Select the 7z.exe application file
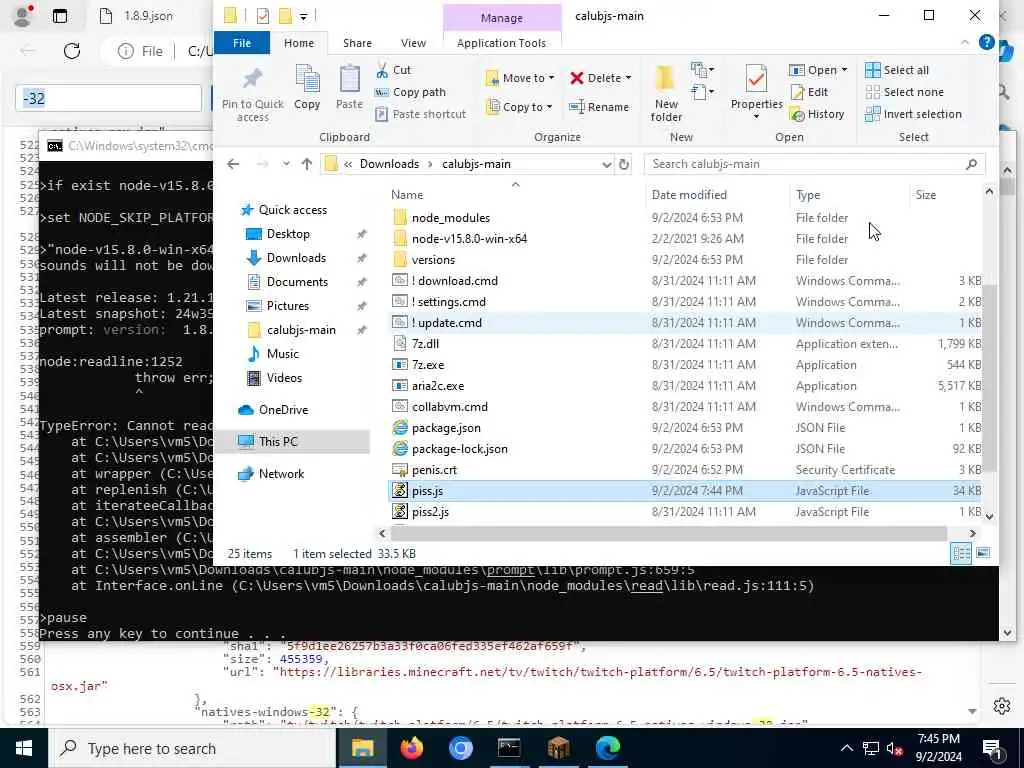This screenshot has width=1024, height=768. coord(428,365)
